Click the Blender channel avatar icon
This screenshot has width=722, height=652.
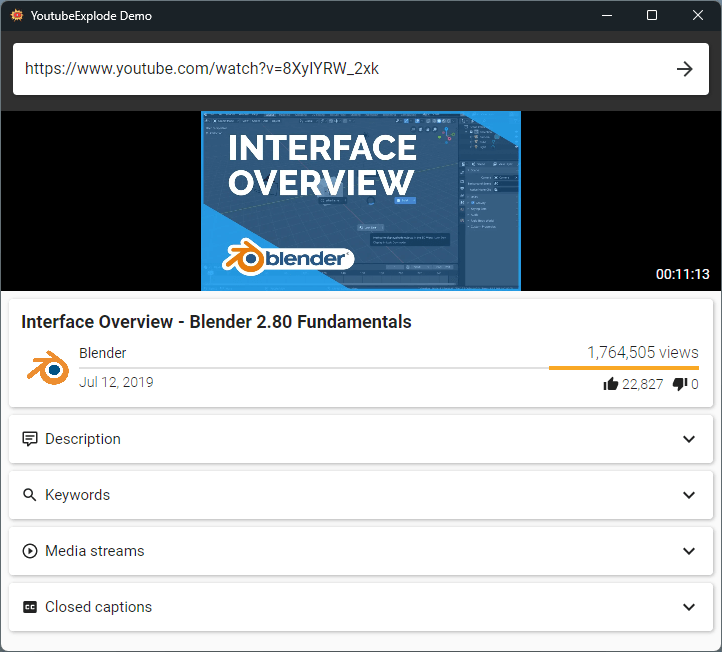pyautogui.click(x=48, y=367)
